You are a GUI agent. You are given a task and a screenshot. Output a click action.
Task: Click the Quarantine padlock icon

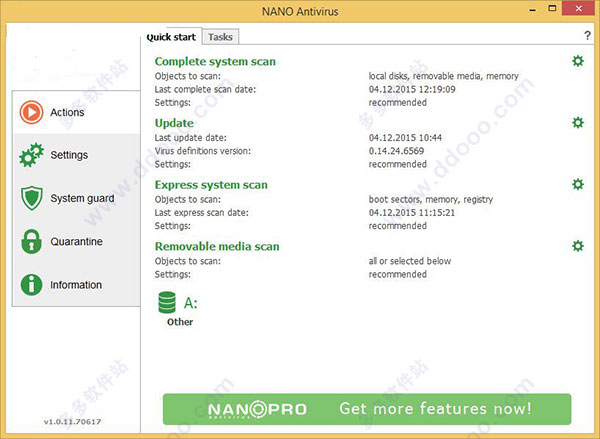[31, 242]
